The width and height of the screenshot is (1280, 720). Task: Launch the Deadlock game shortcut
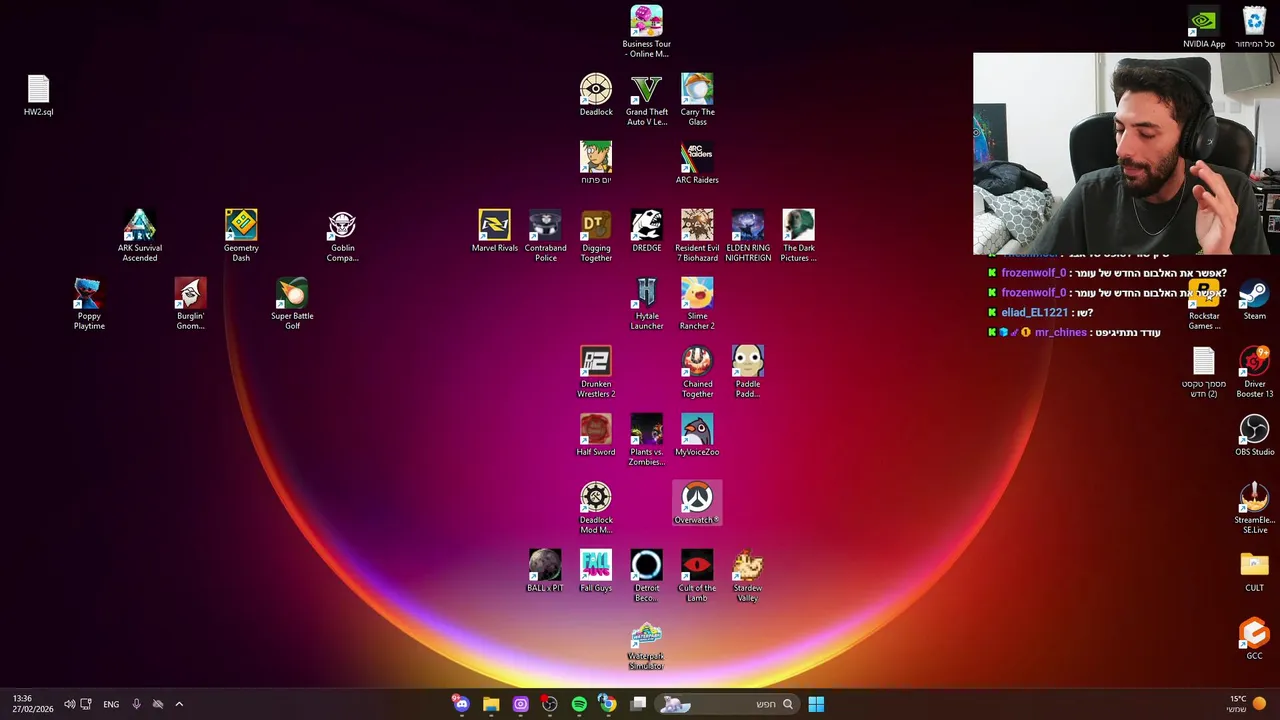tap(596, 94)
